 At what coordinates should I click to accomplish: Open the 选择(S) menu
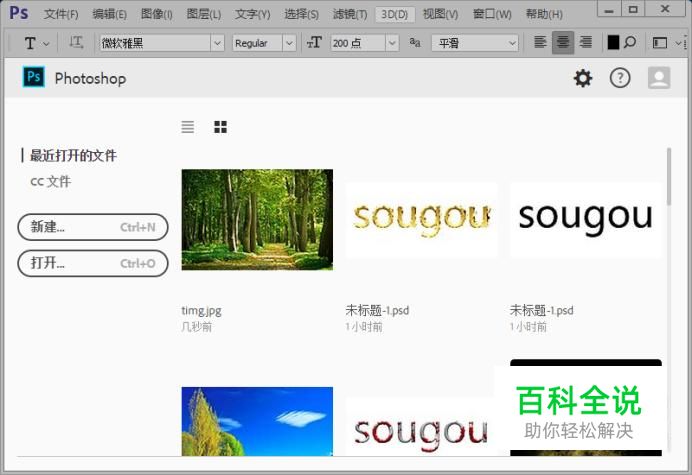(301, 14)
